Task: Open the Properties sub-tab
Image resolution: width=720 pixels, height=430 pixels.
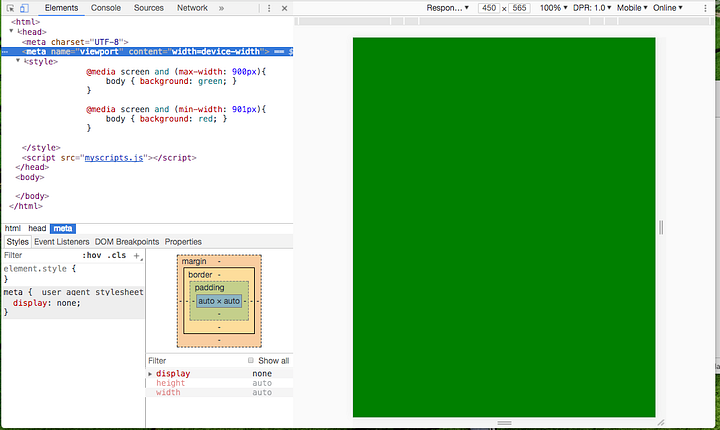Action: coord(183,242)
